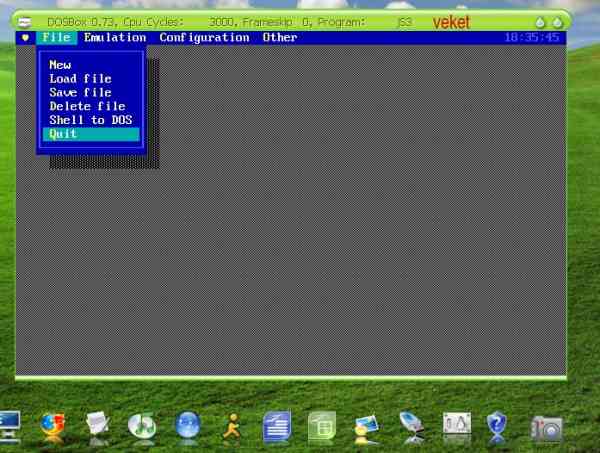This screenshot has width=600, height=453.
Task: Open the window menu icon on DOSBox title bar
Action: (x=25, y=22)
